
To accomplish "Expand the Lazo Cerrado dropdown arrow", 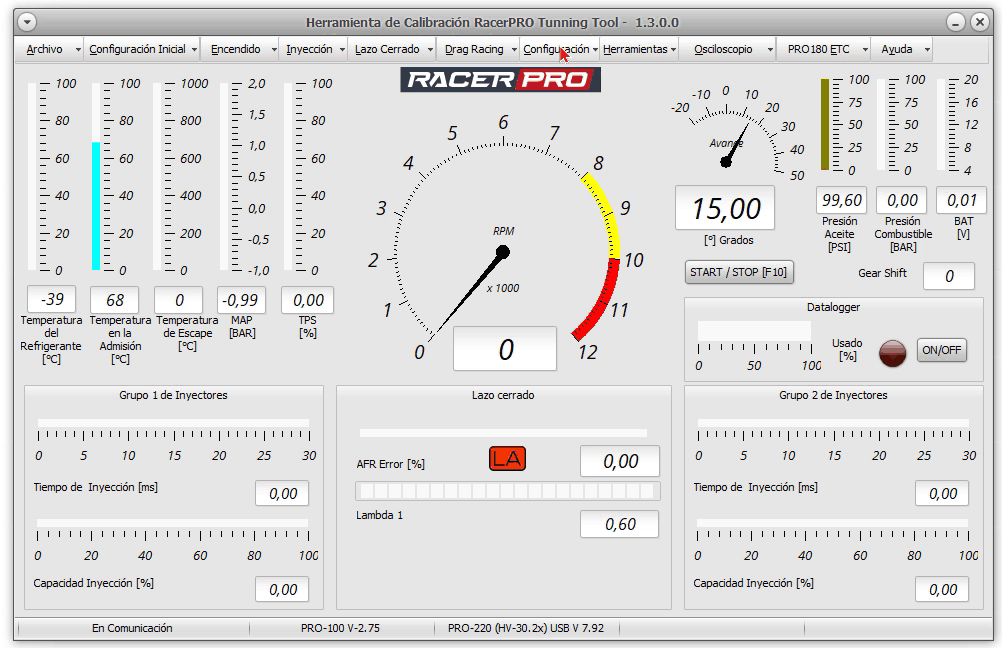I will pos(430,50).
